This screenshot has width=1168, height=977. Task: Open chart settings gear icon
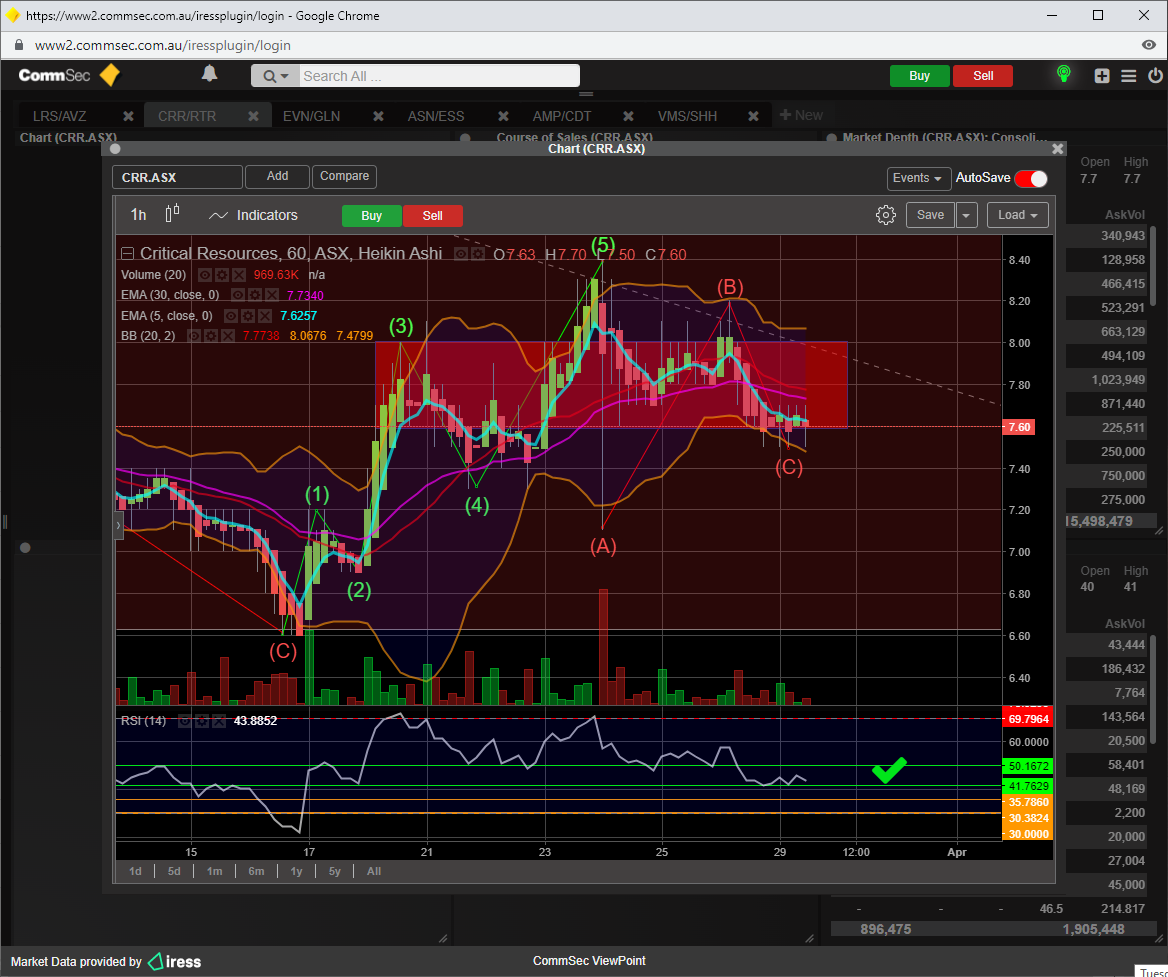[885, 215]
